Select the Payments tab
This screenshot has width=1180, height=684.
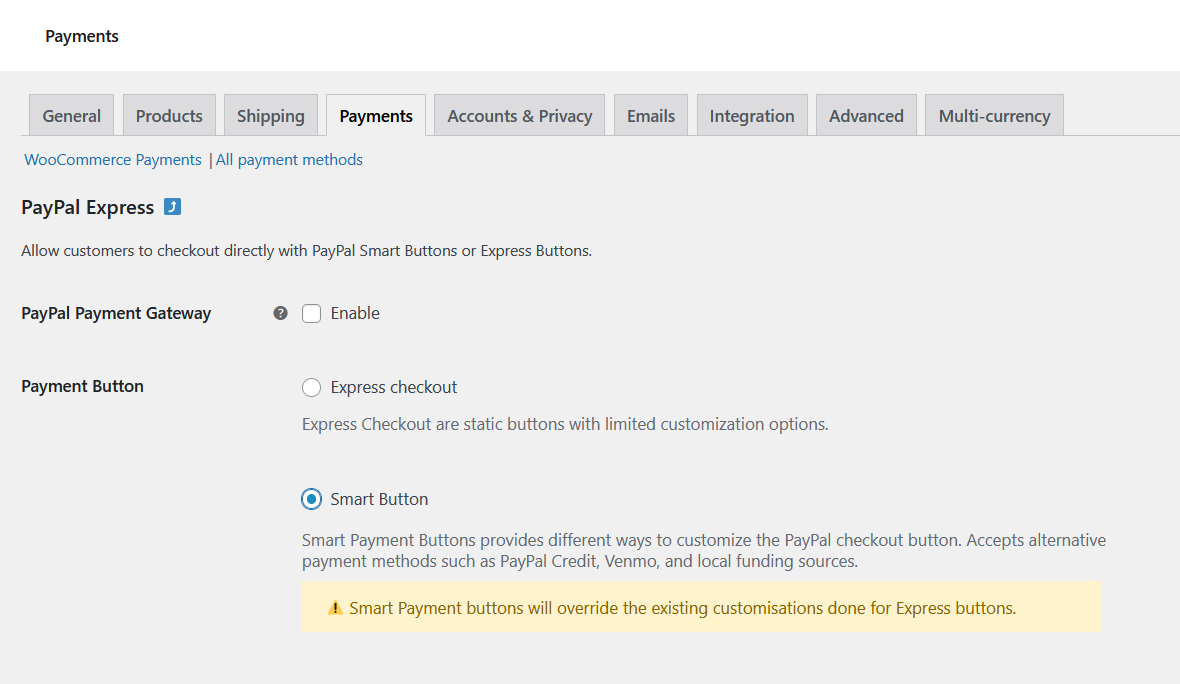376,116
